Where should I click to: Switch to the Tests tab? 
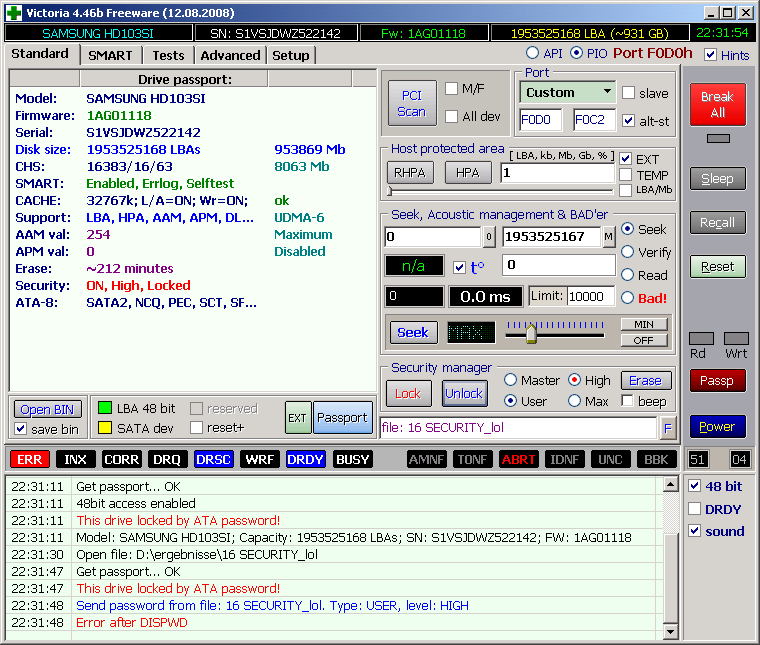click(x=168, y=55)
